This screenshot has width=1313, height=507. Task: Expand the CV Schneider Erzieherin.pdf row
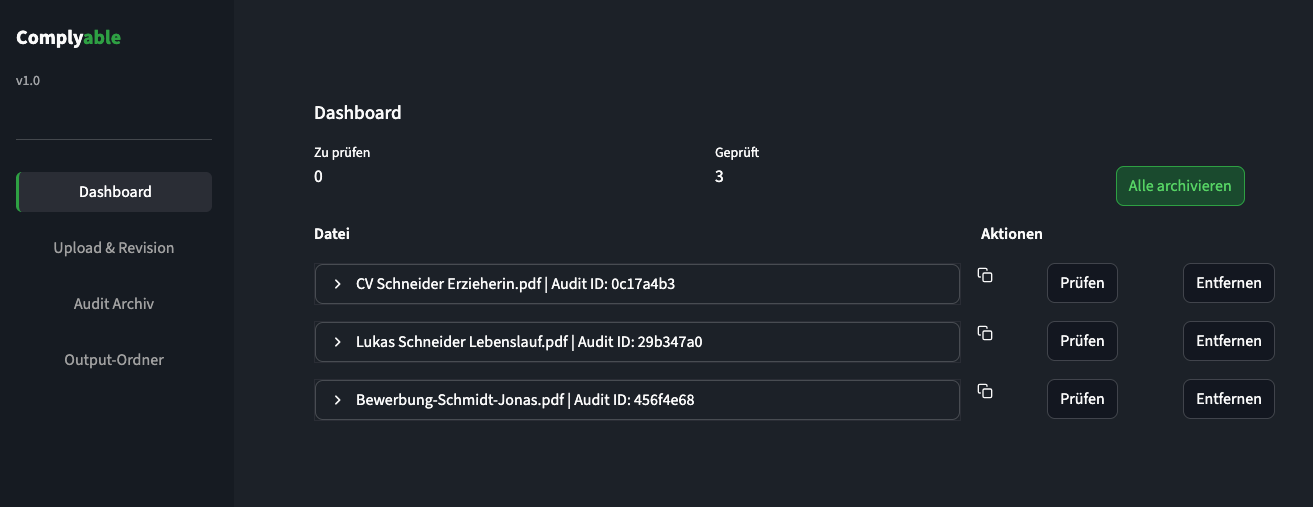(x=338, y=284)
